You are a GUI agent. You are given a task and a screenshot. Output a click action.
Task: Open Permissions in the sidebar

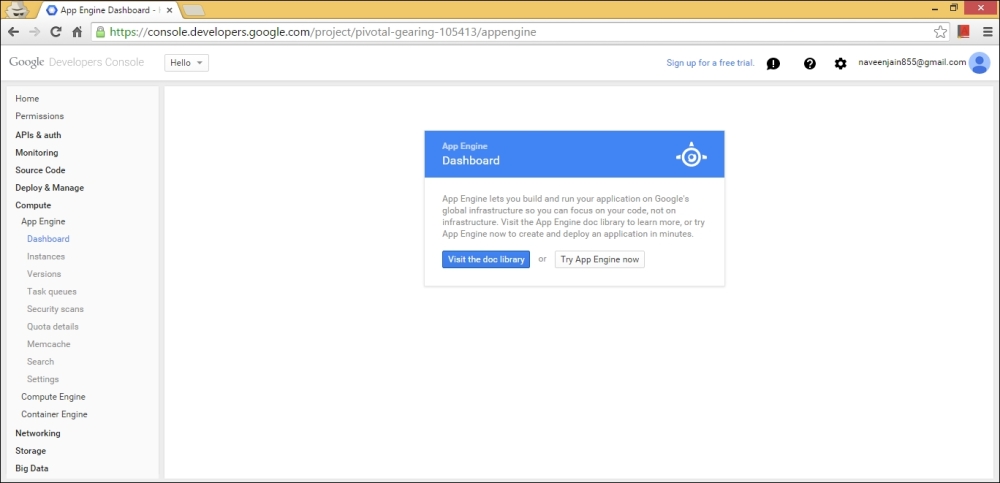pos(40,116)
